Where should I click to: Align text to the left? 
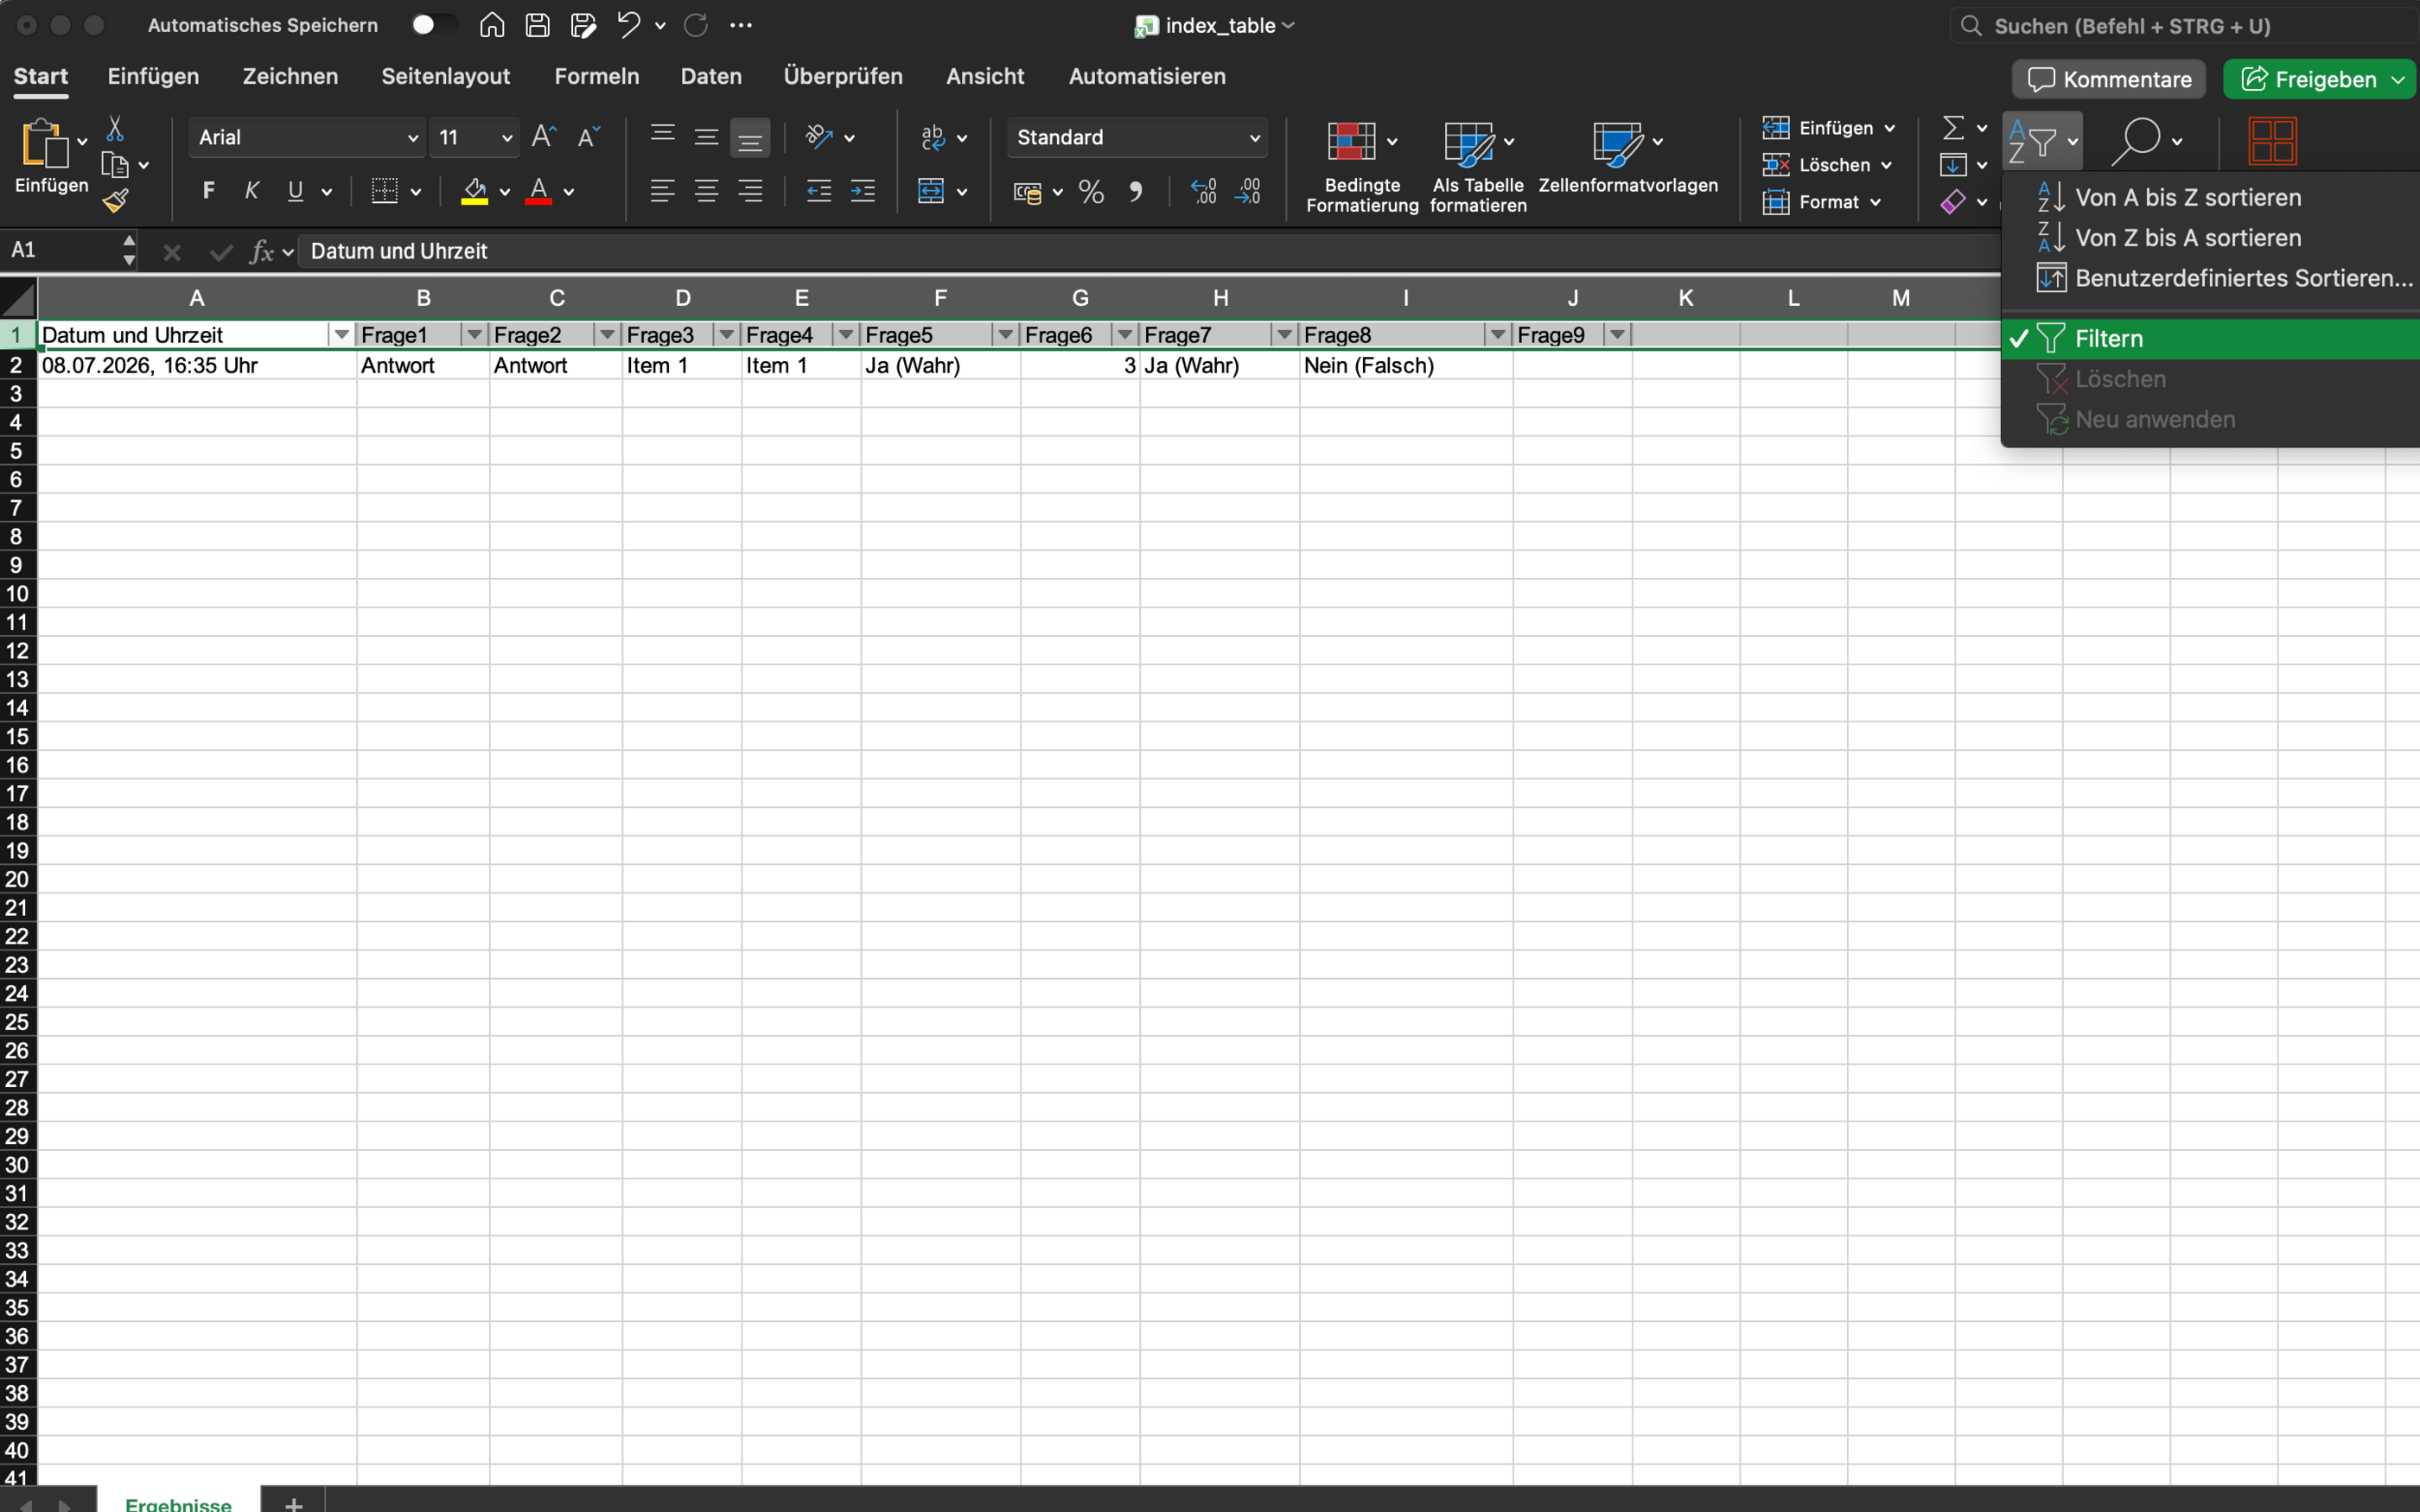662,191
